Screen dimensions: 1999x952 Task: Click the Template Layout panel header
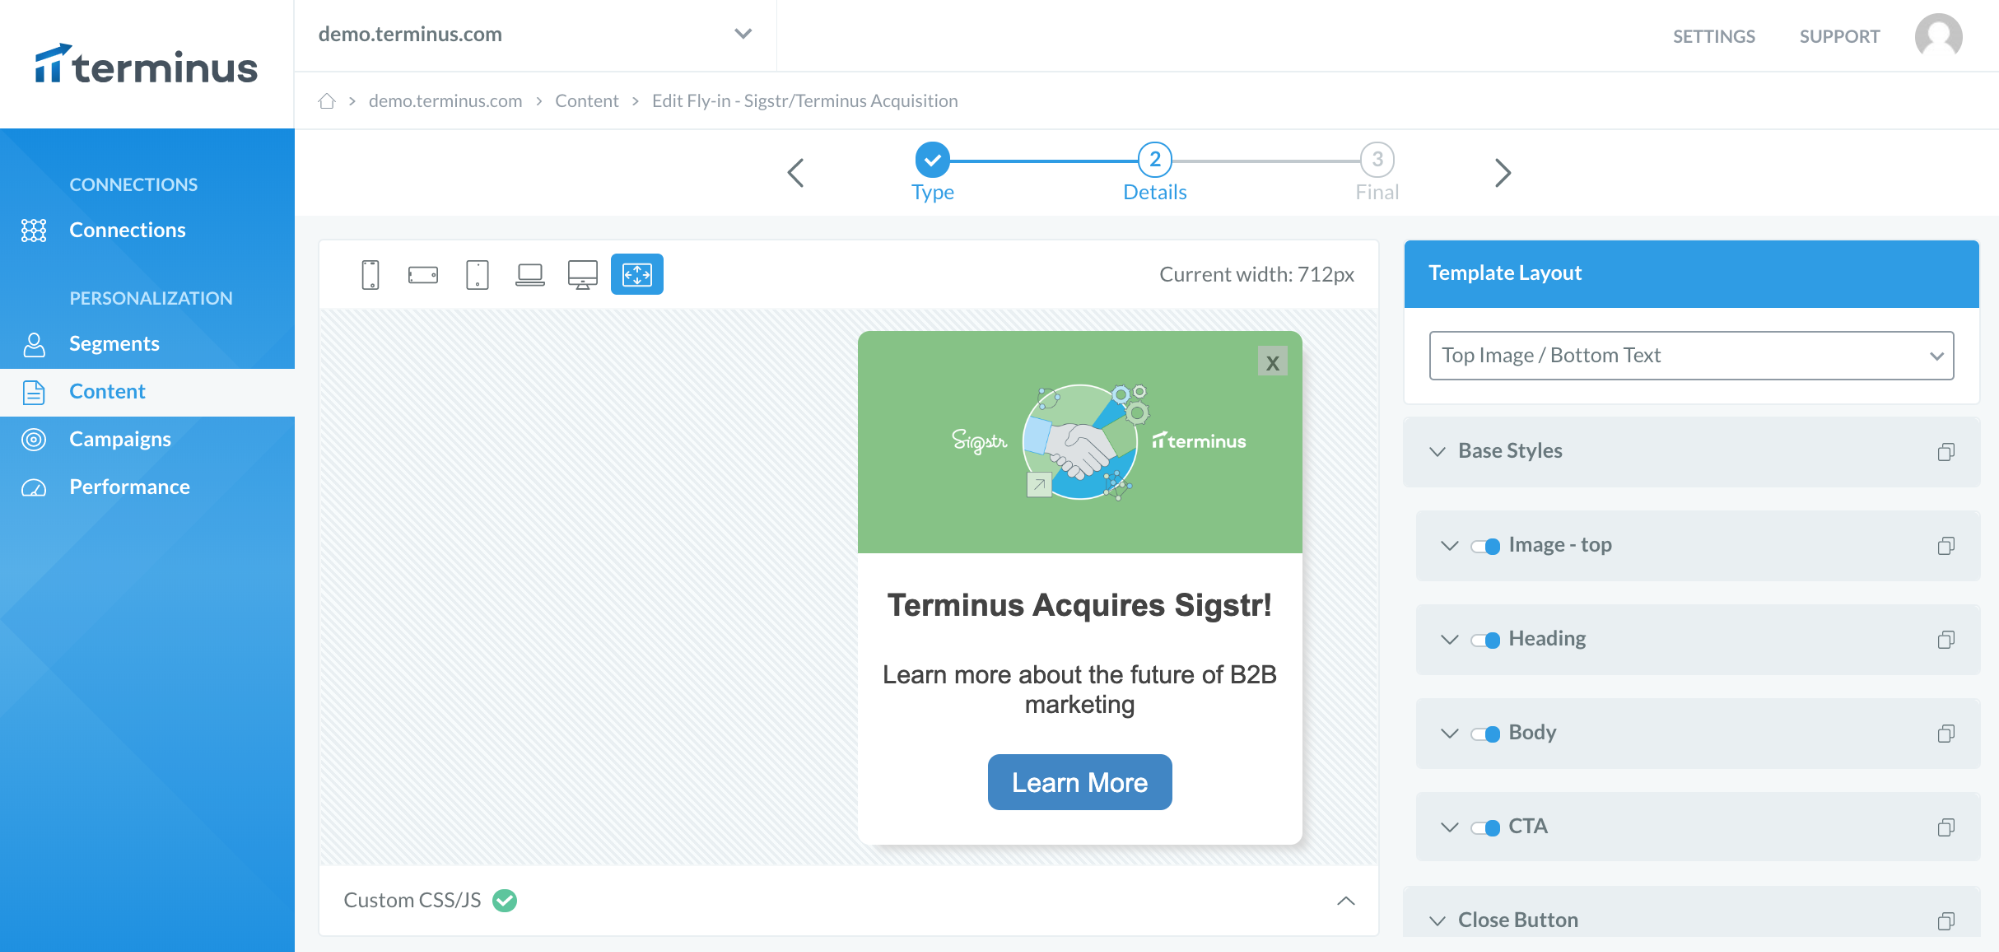pos(1691,274)
